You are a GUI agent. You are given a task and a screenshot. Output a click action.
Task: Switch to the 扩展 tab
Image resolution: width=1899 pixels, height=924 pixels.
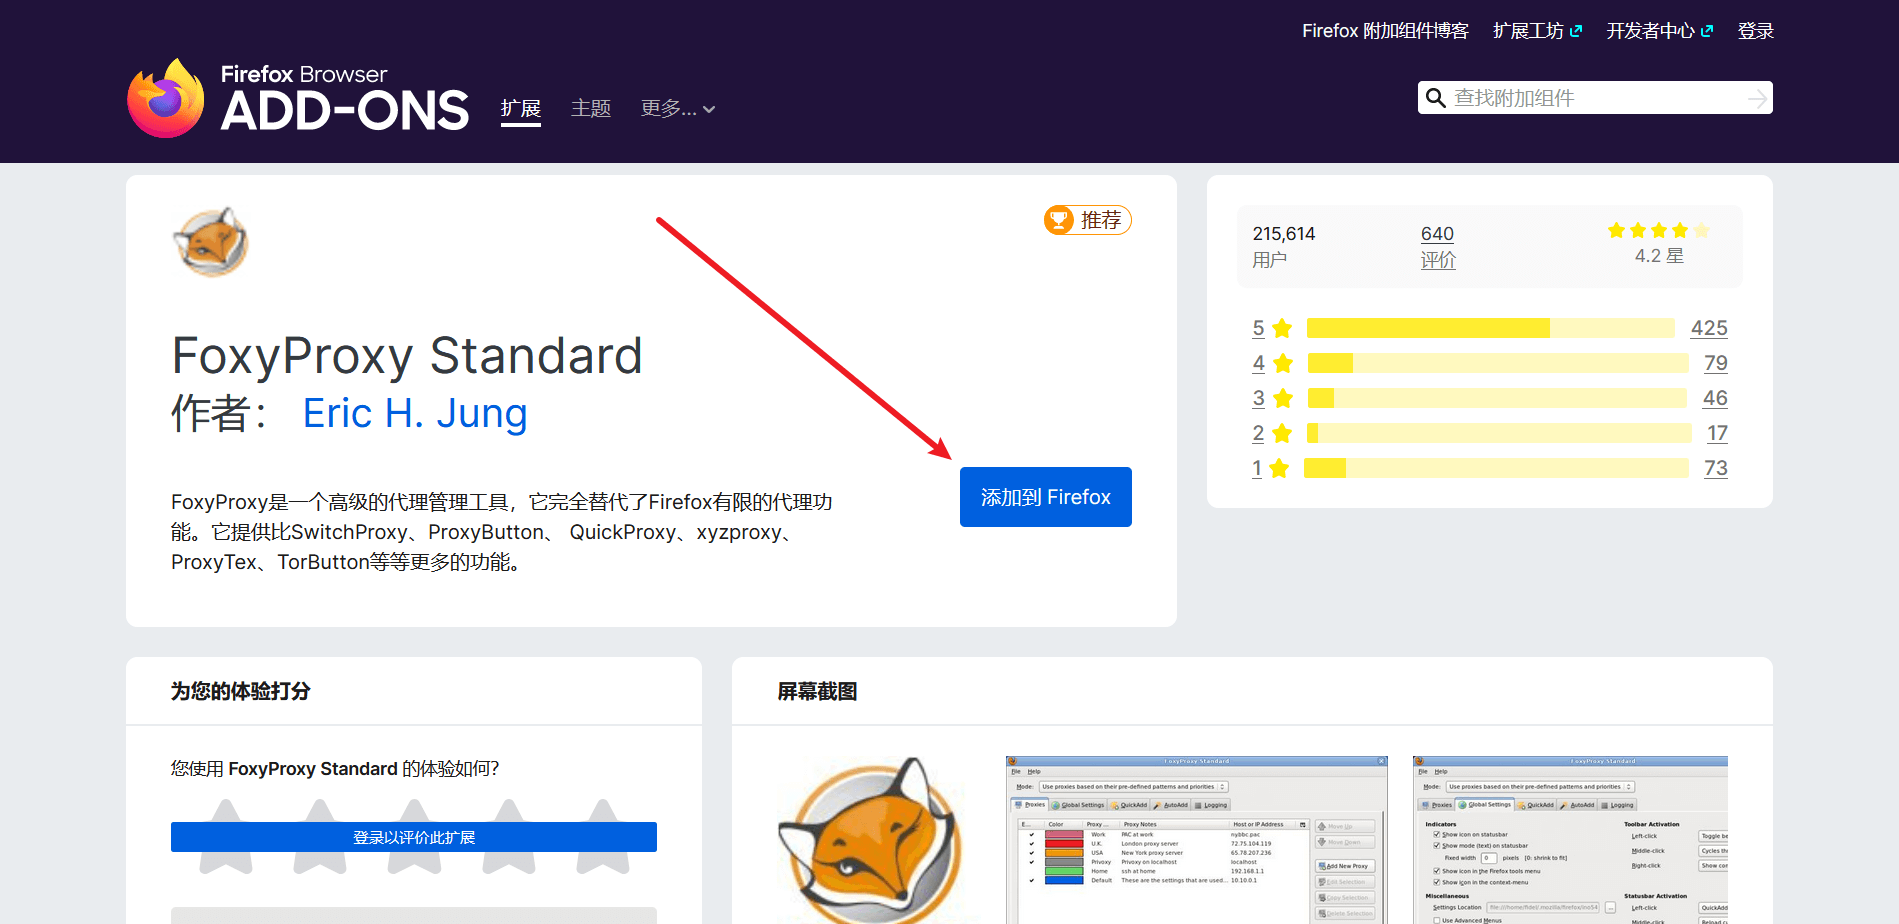(521, 108)
